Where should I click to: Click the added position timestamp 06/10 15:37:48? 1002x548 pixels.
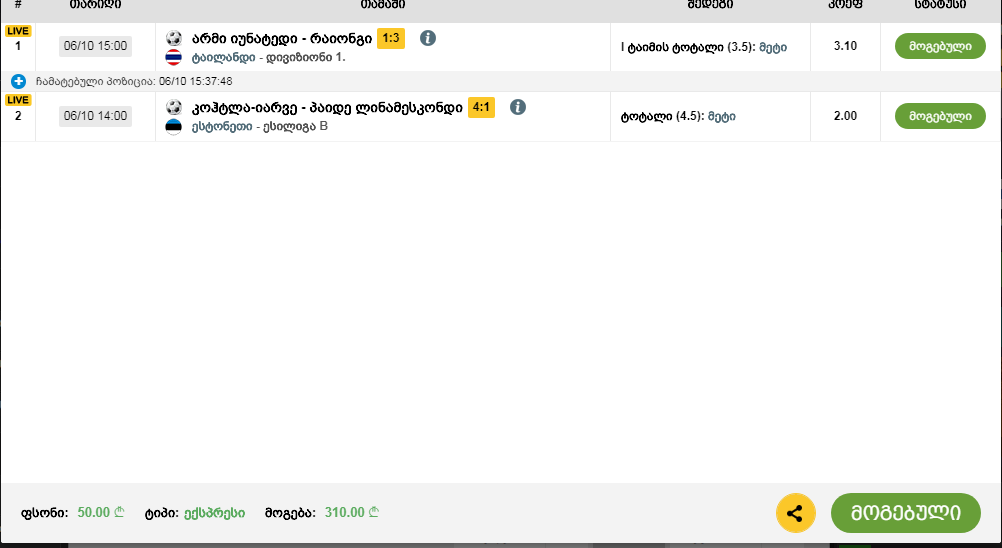coord(196,82)
